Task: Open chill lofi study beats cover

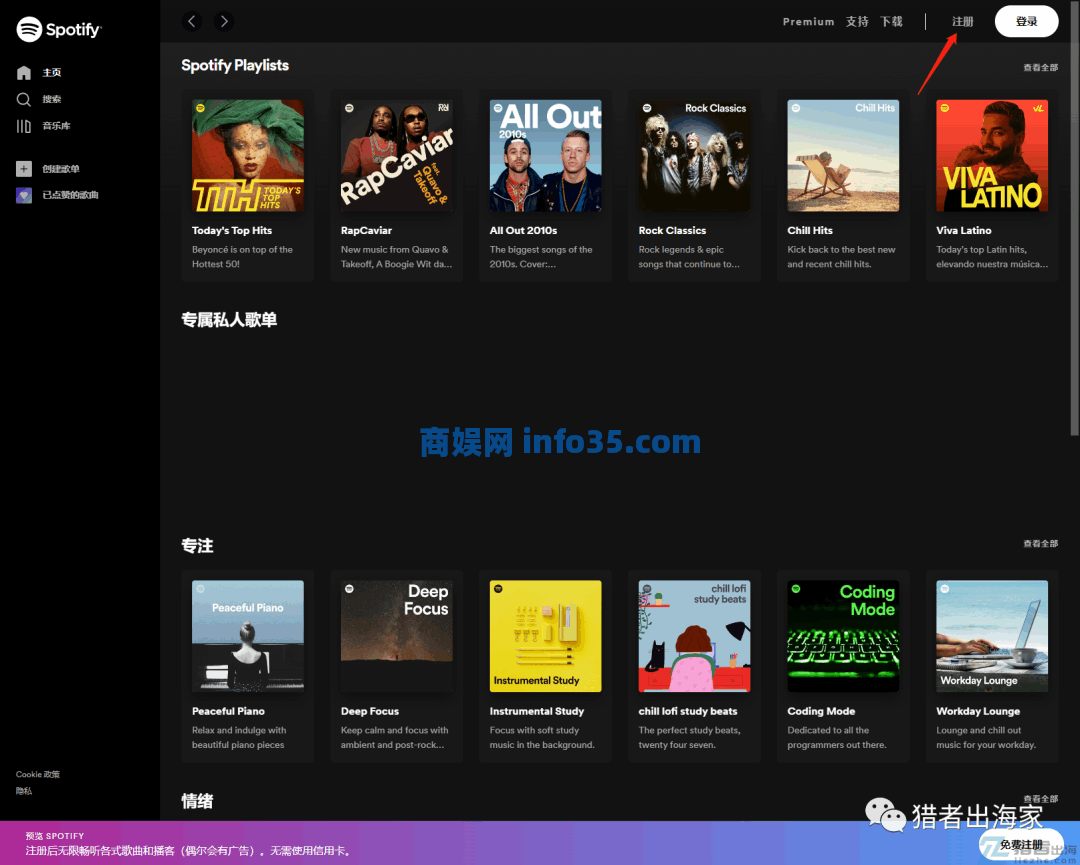Action: (x=694, y=636)
